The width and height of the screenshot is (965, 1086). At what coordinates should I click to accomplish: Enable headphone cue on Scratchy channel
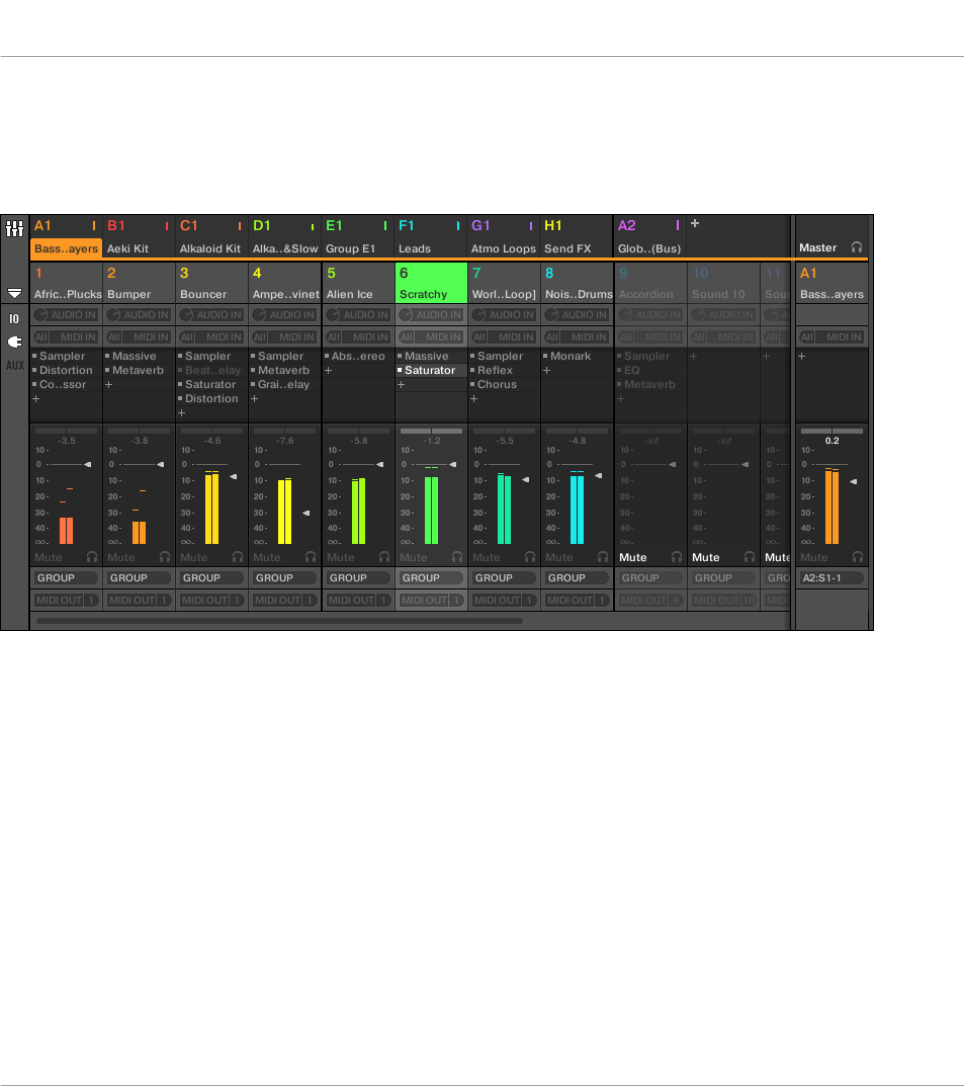pos(457,557)
